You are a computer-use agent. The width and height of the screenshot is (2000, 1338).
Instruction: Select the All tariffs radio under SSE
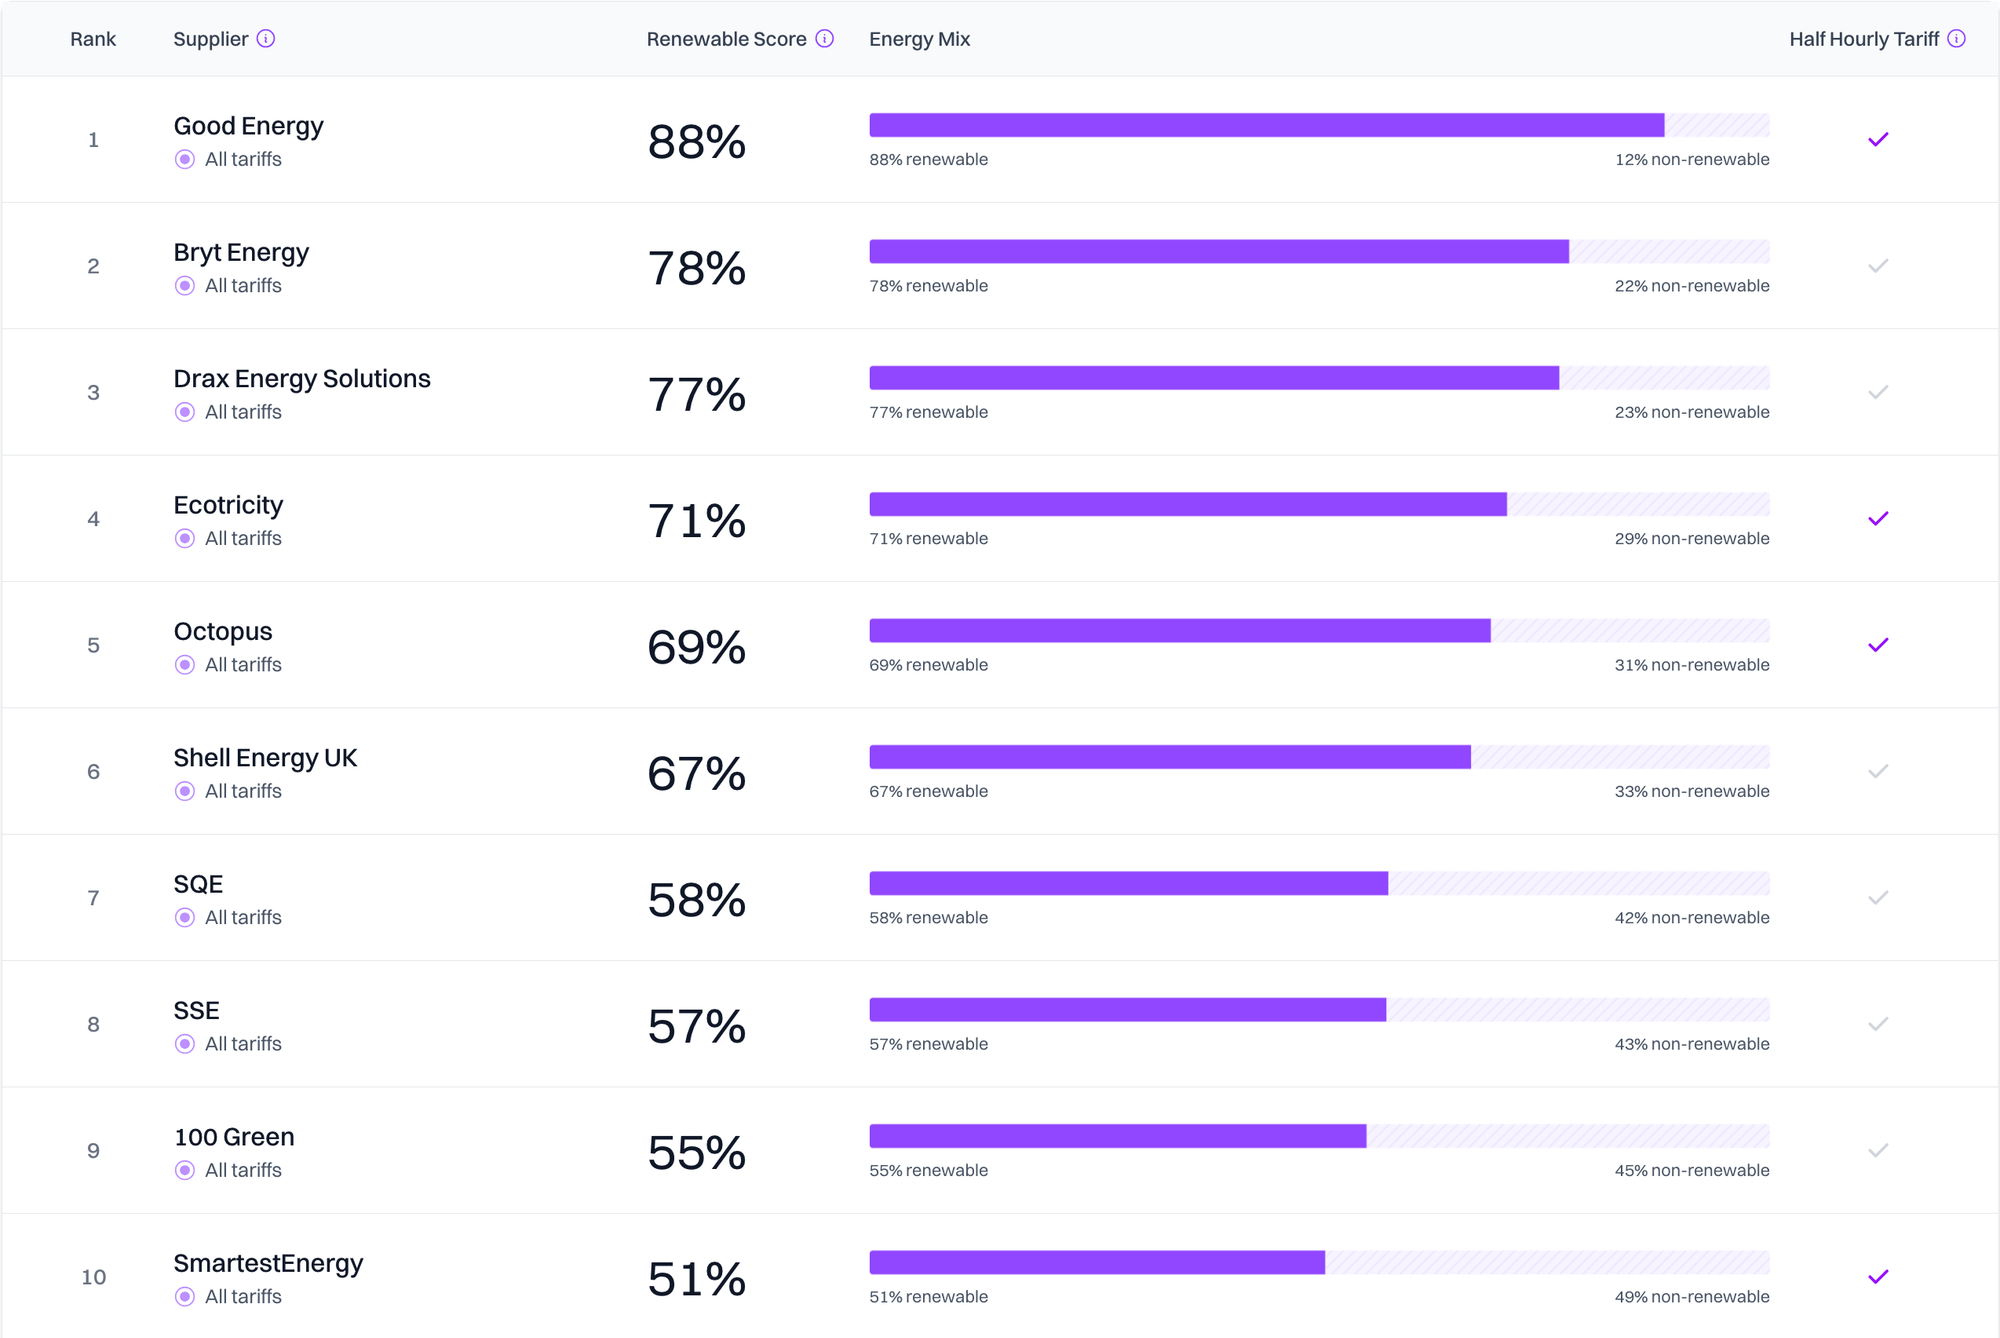coord(185,1044)
